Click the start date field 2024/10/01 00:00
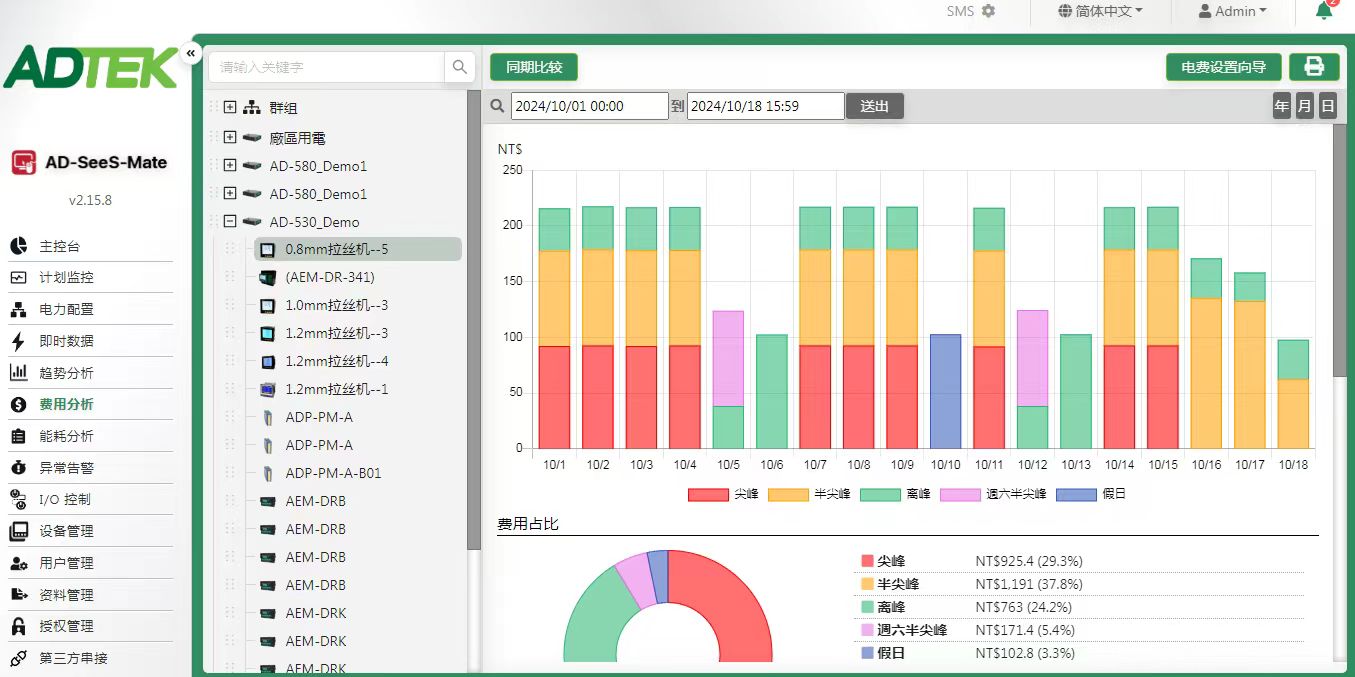1355x677 pixels. point(590,106)
